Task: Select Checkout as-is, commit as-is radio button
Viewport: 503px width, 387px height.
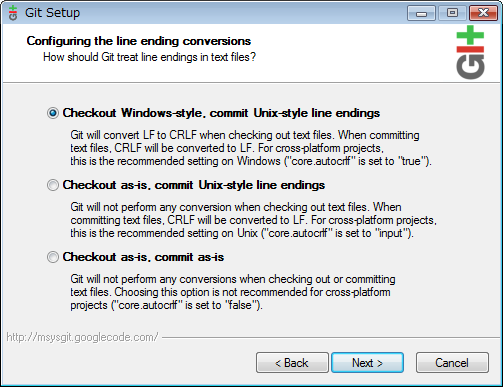Action: click(53, 257)
